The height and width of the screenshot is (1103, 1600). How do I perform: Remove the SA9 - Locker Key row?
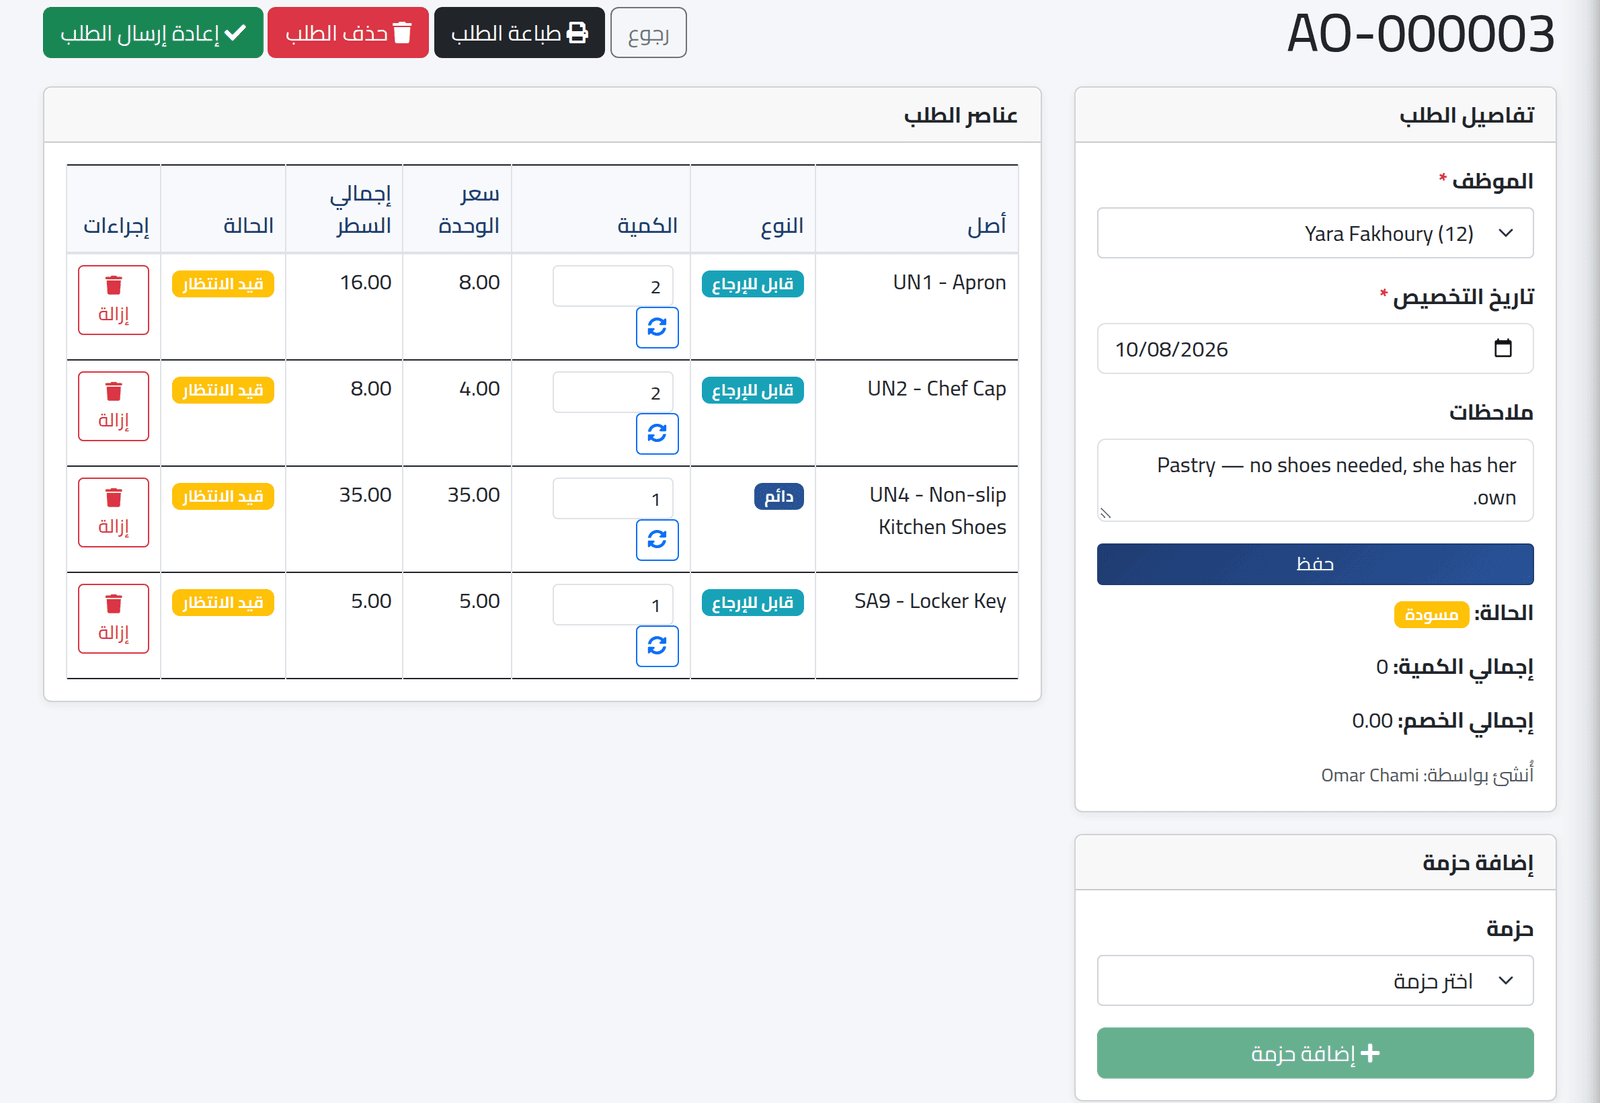coord(114,618)
